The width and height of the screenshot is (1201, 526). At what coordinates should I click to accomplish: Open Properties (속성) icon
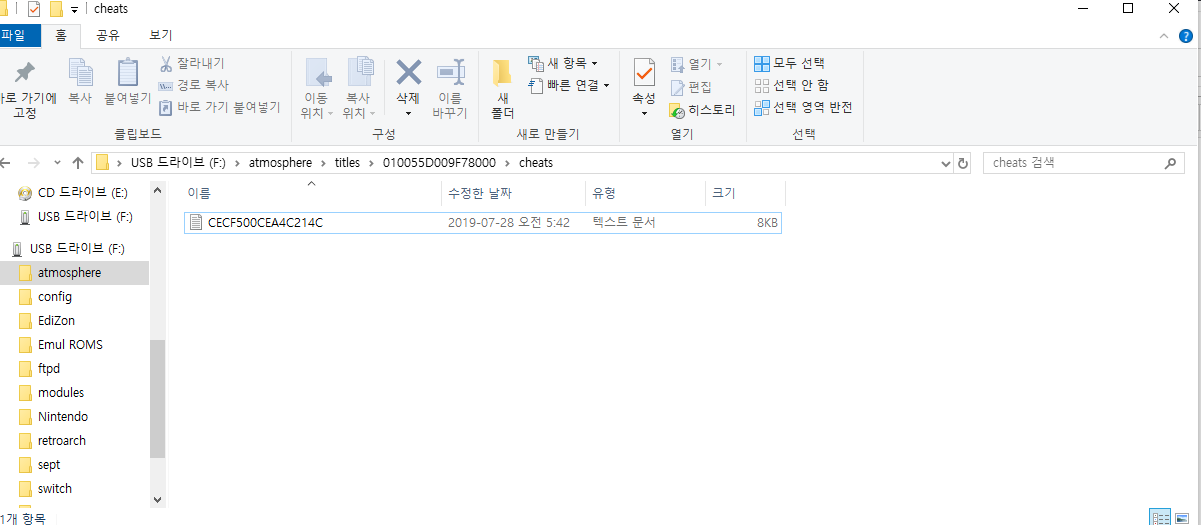(x=644, y=74)
